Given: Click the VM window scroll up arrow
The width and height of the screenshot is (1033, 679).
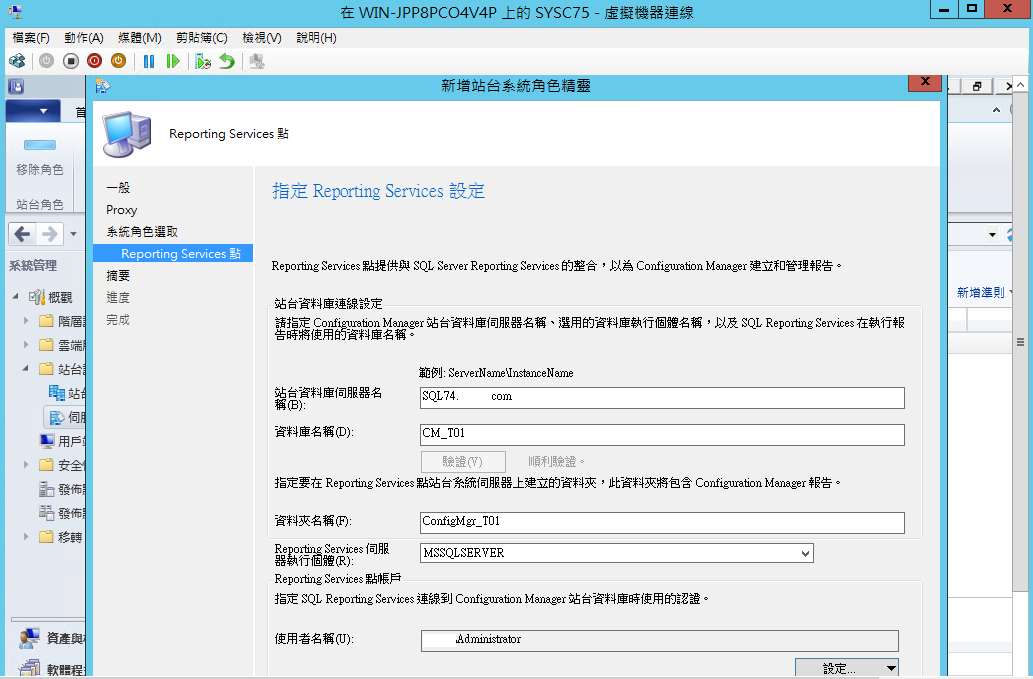Looking at the screenshot, I should pyautogui.click(x=1020, y=85).
